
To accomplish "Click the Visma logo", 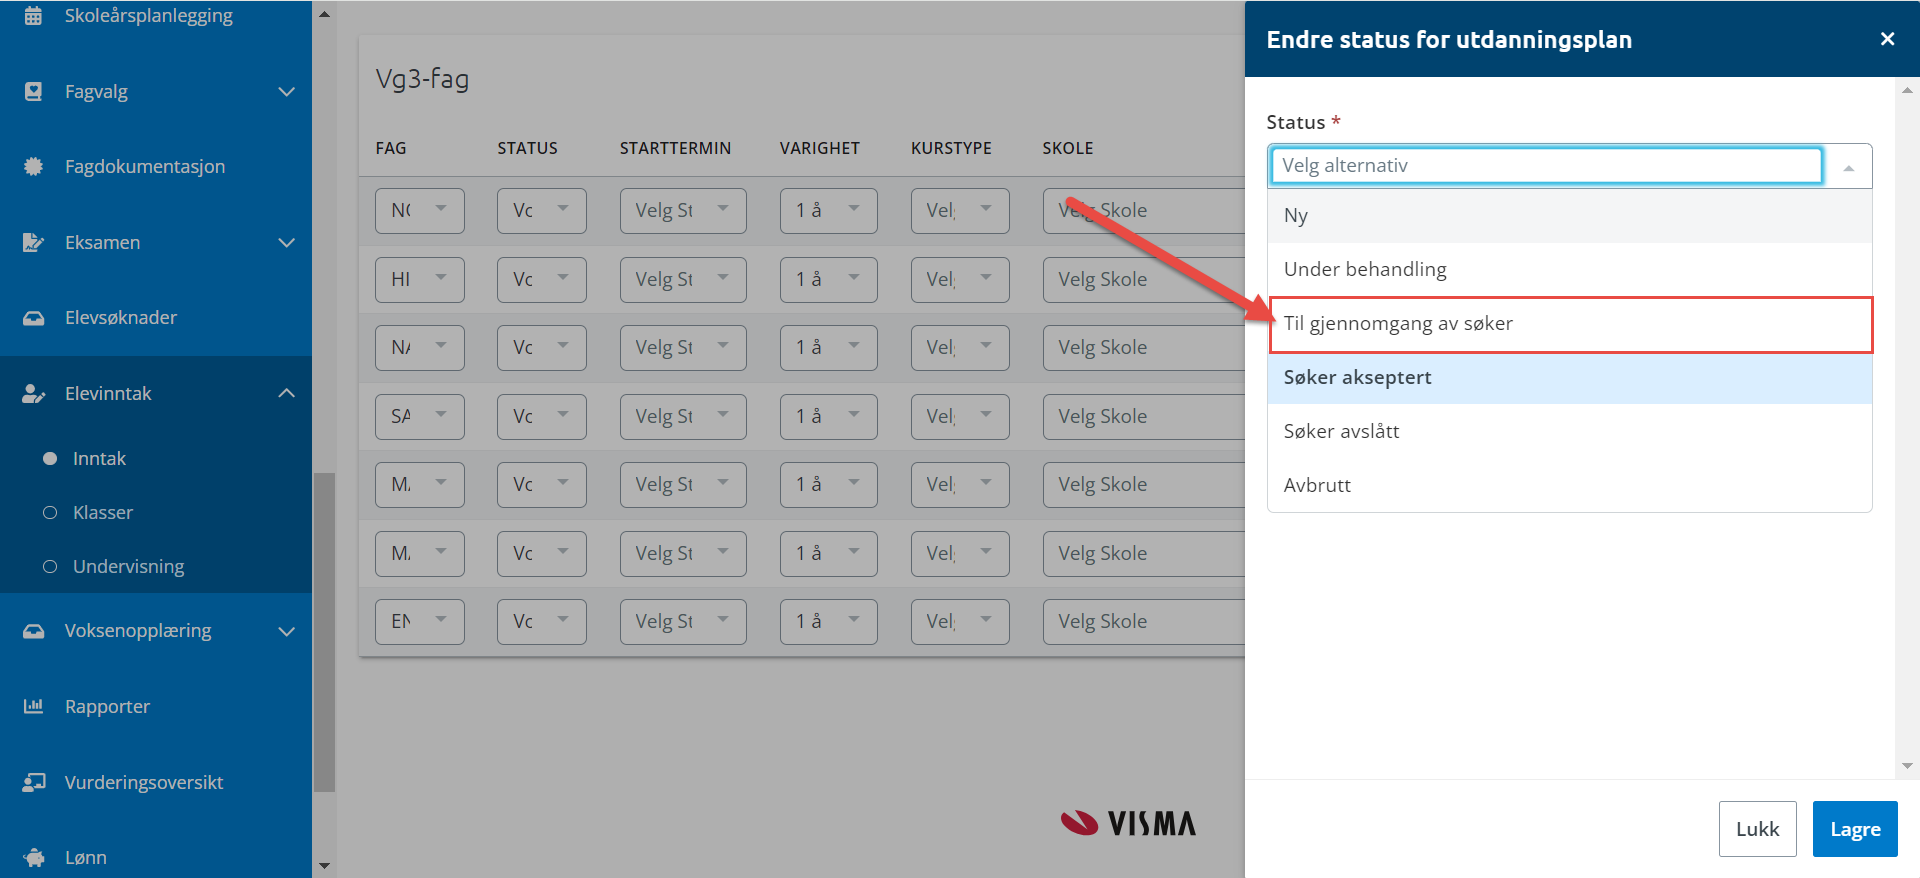I will coord(1128,823).
